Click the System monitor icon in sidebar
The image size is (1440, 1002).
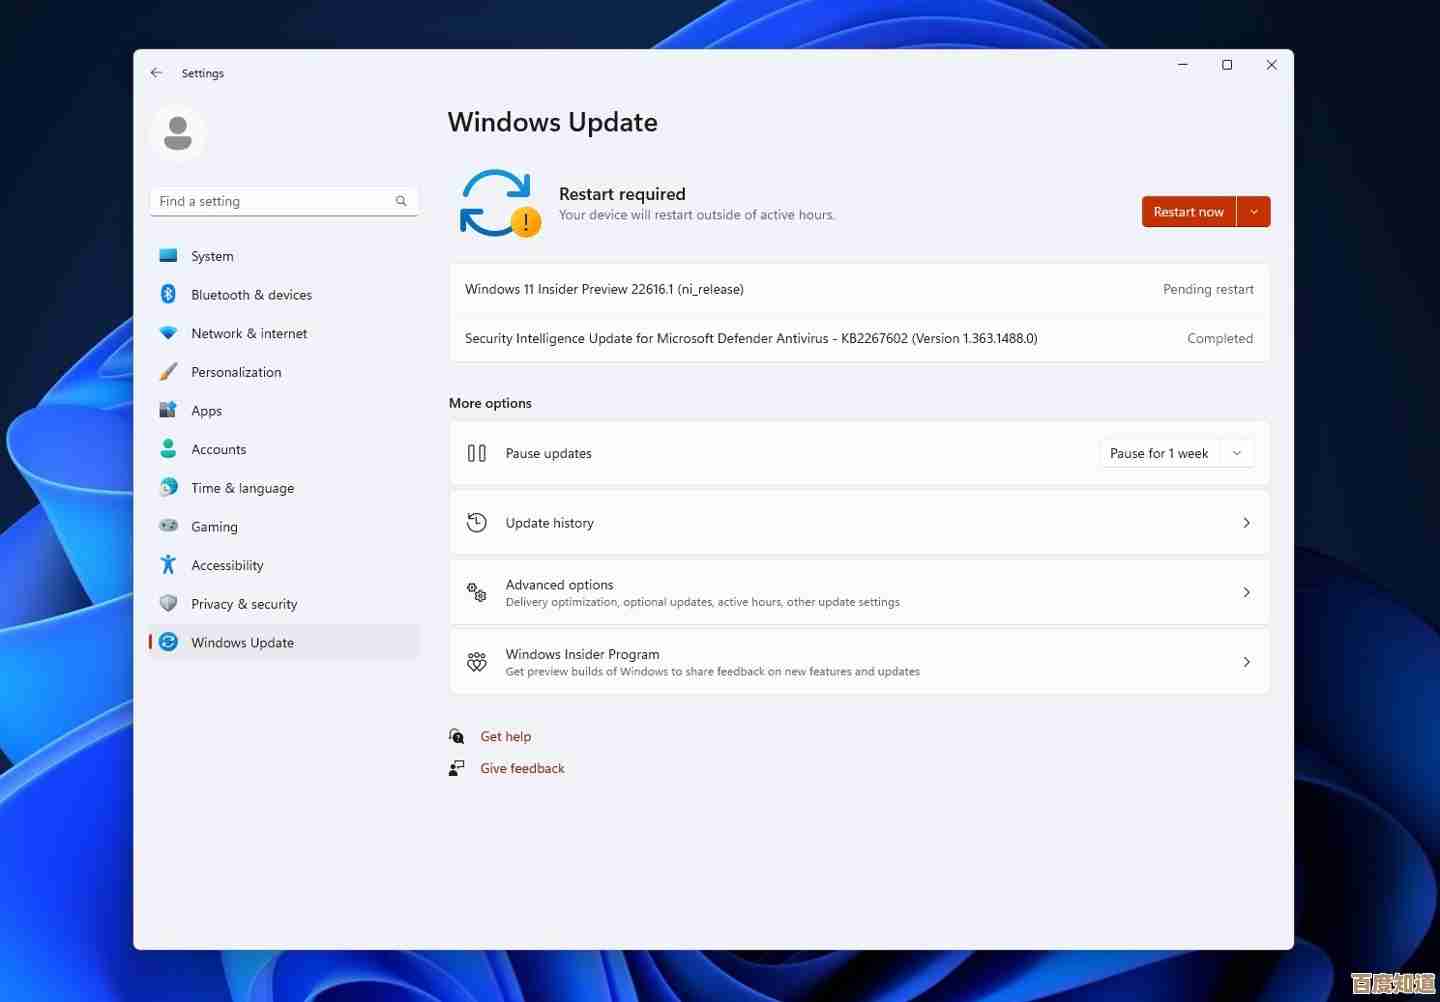tap(168, 256)
